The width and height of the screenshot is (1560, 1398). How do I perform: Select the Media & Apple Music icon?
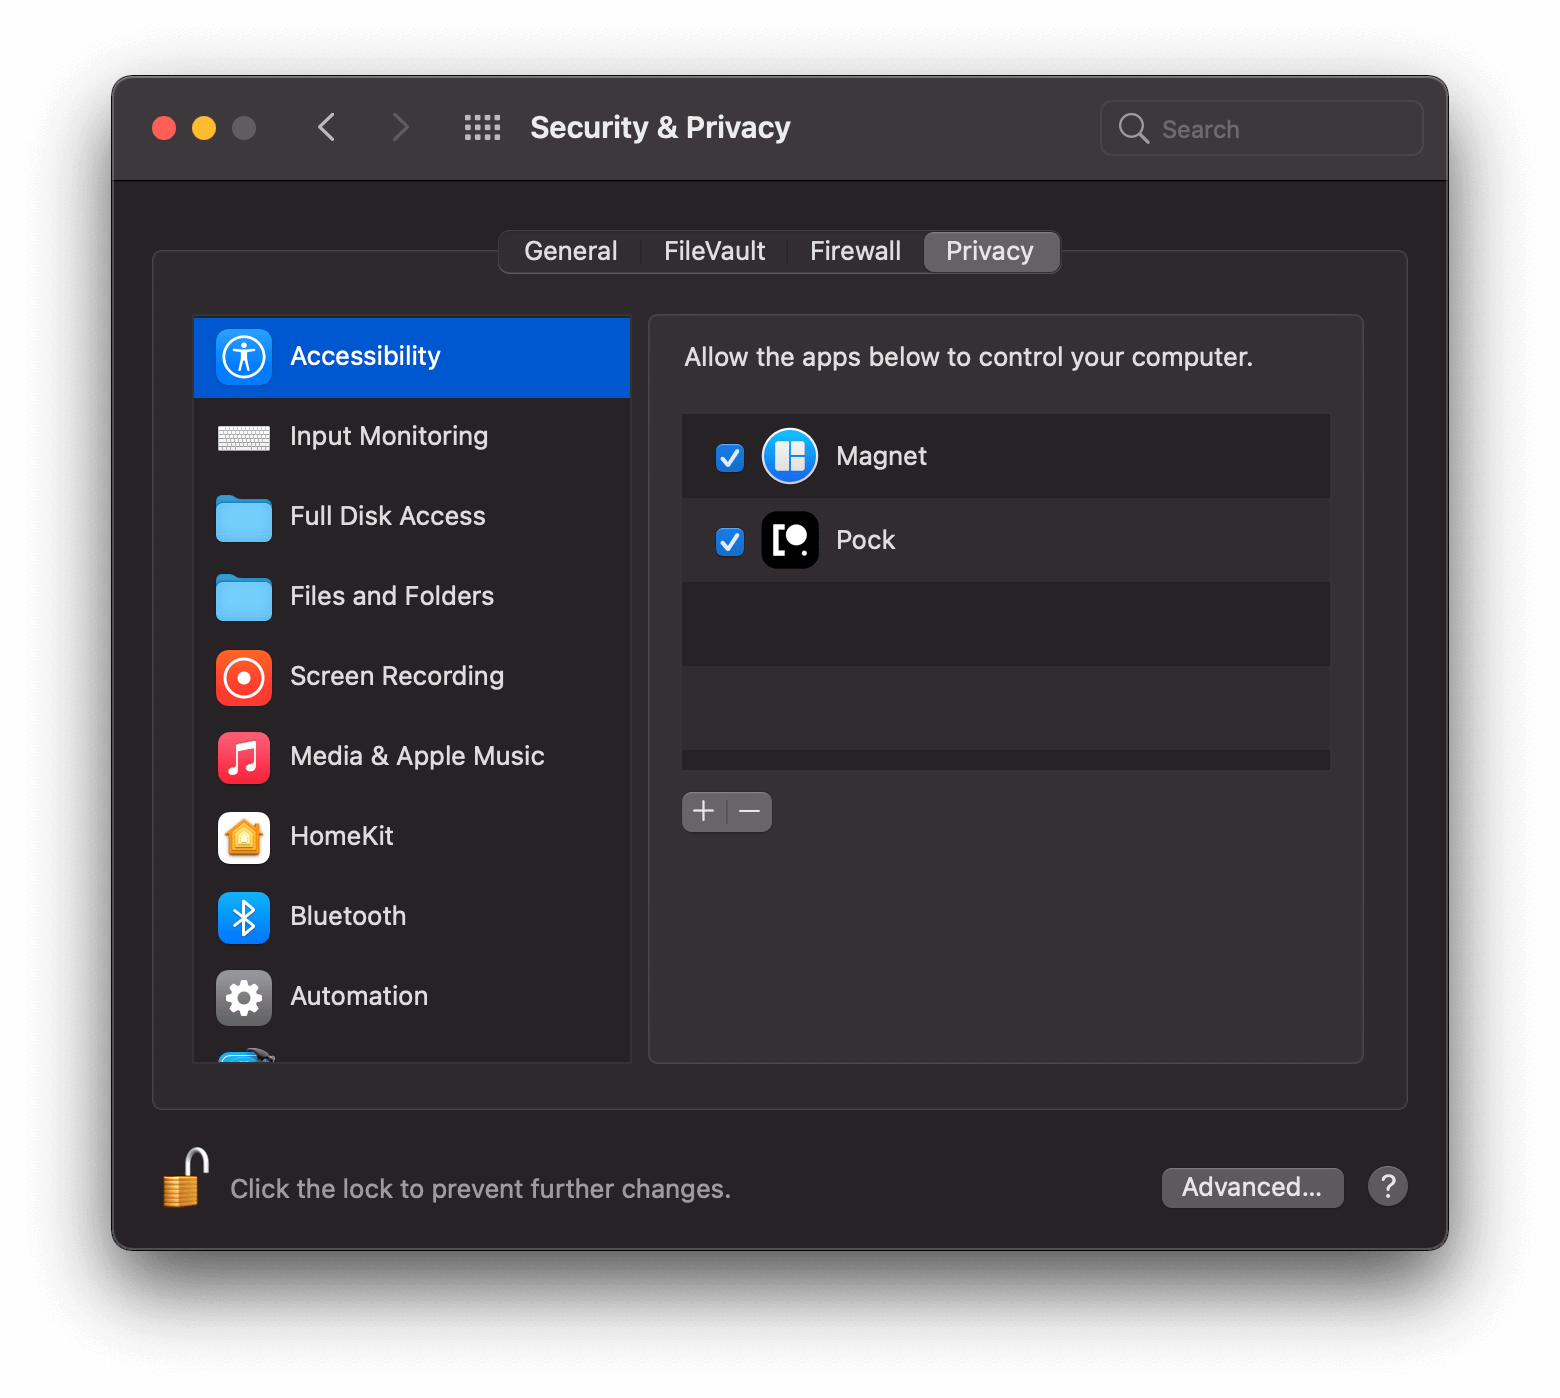243,757
